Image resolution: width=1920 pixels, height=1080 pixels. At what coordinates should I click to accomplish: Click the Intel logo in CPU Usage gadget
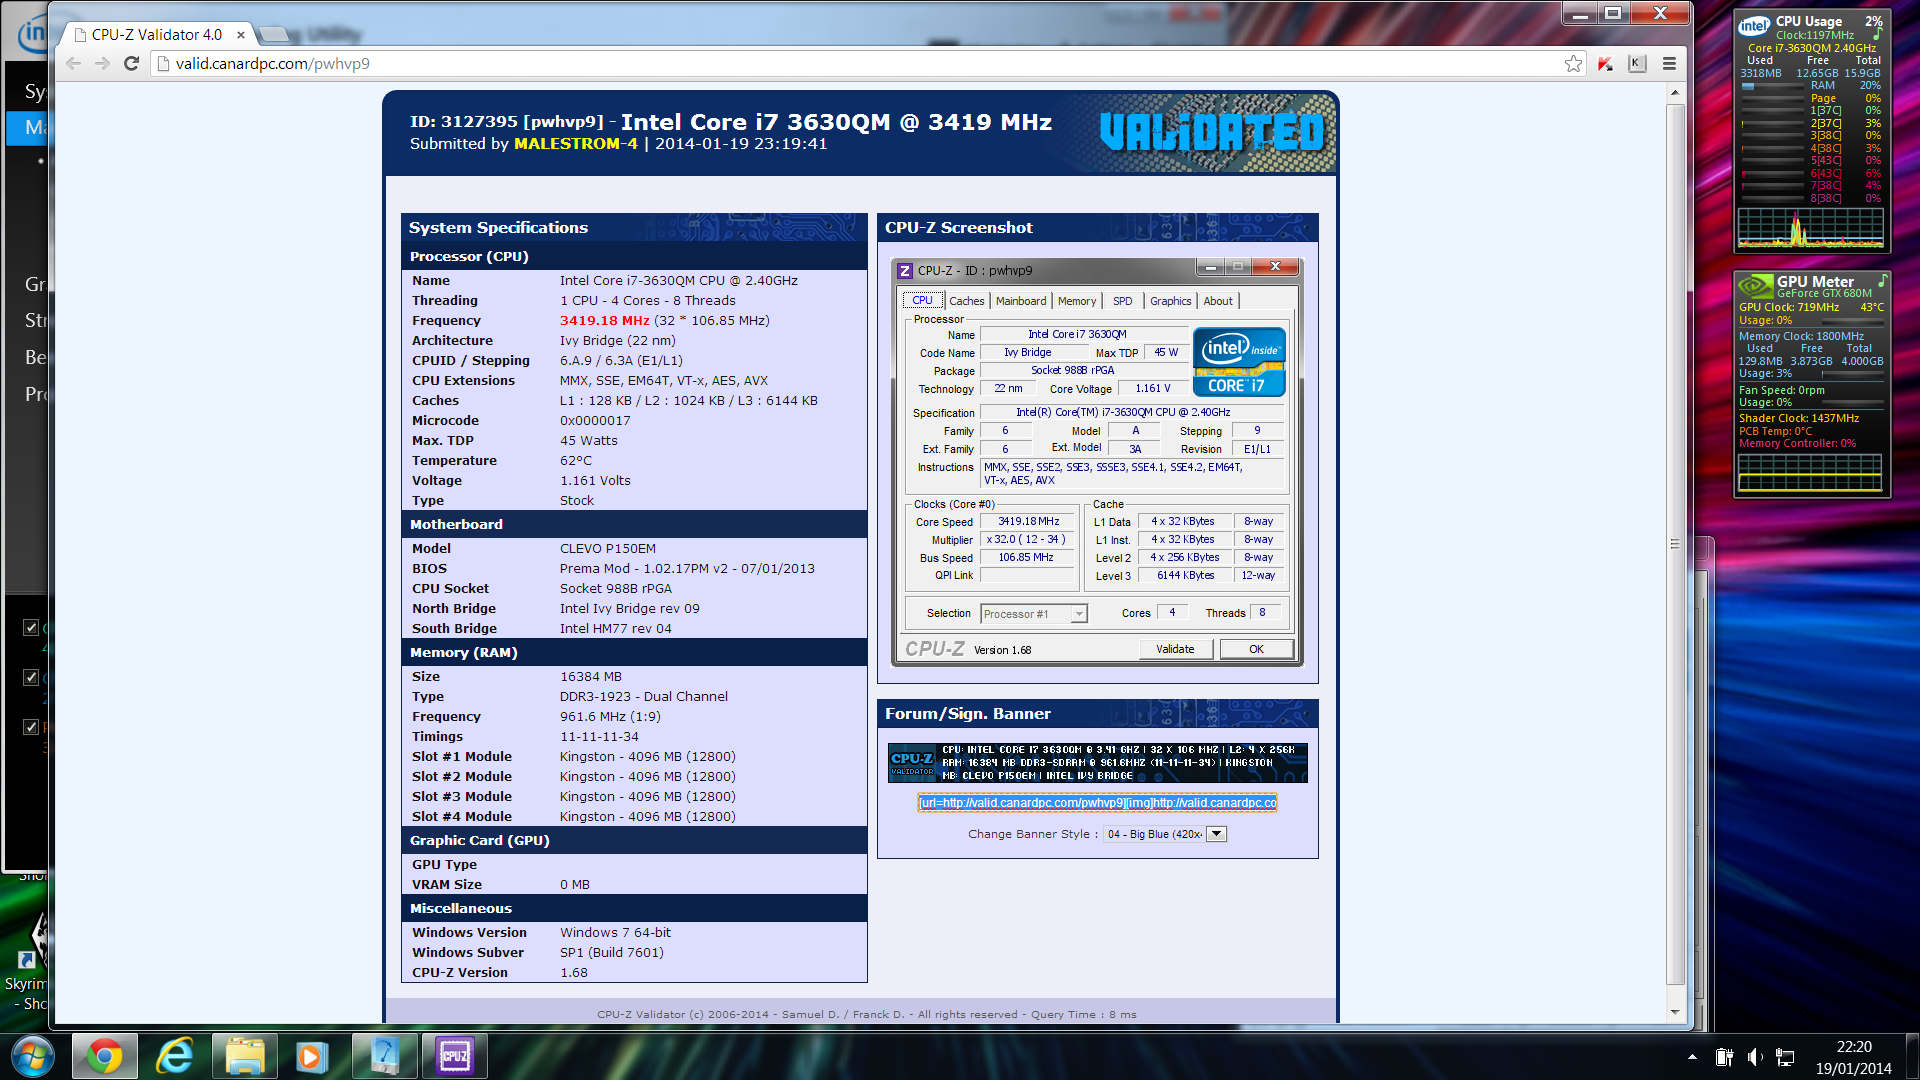tap(1754, 26)
